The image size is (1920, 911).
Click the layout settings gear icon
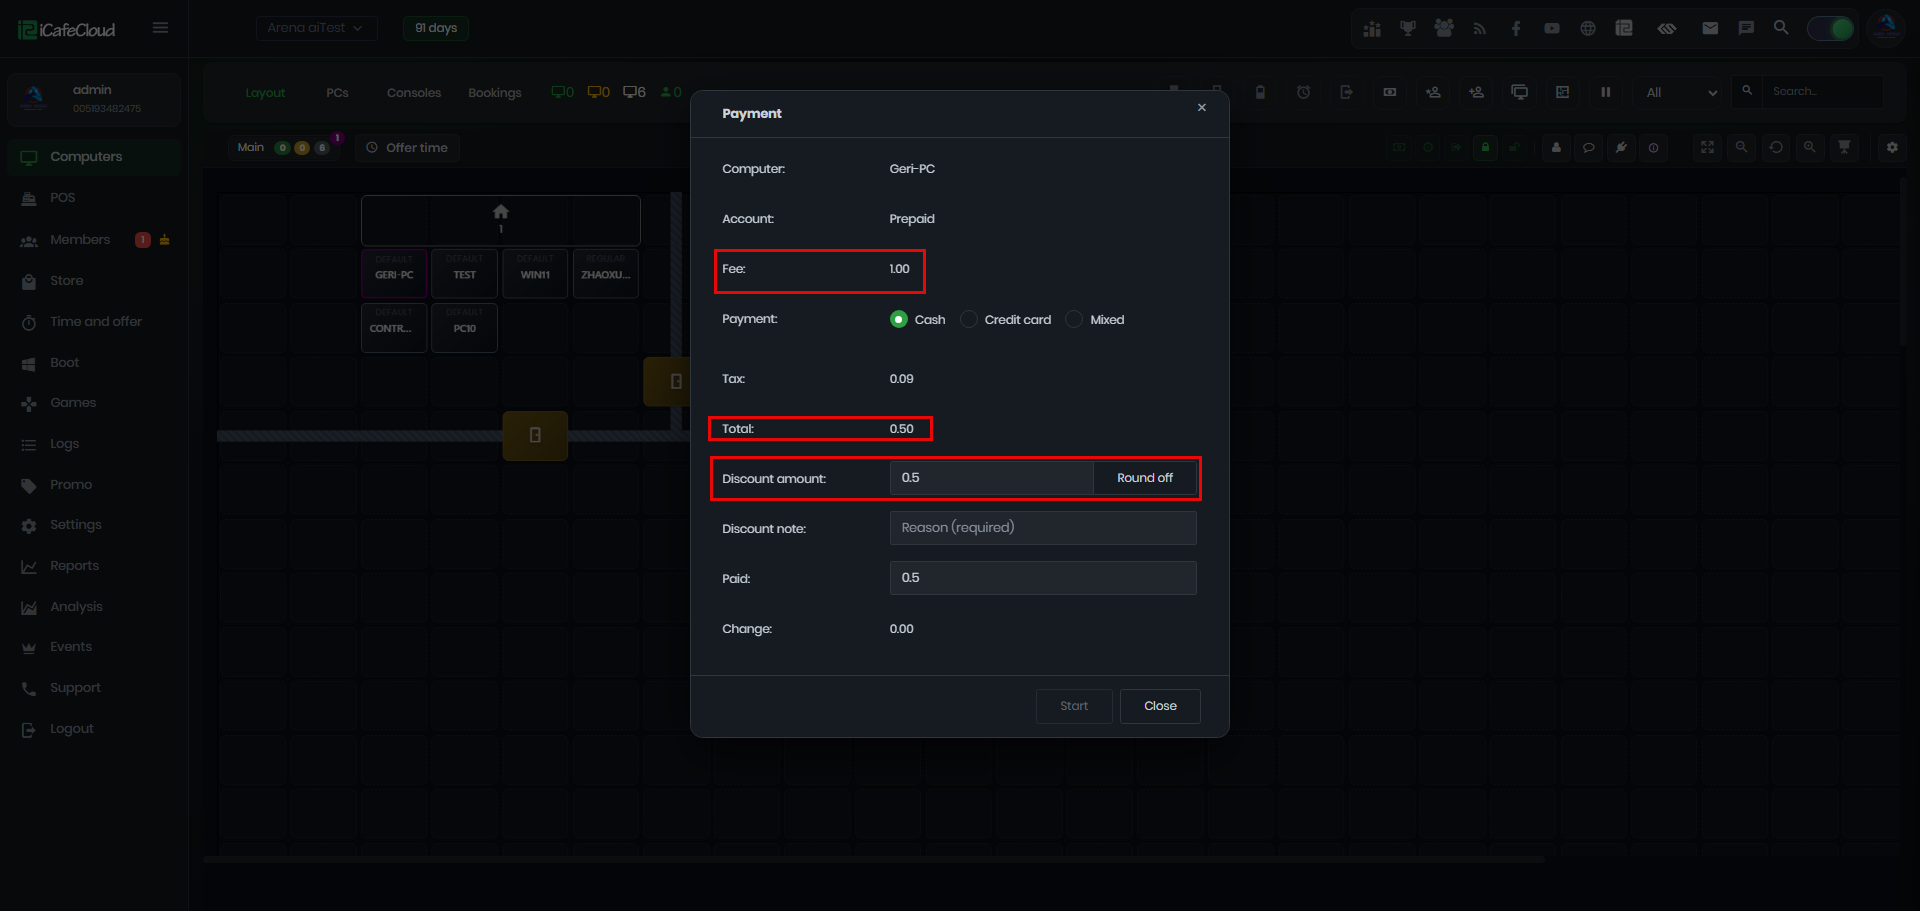coord(1892,147)
